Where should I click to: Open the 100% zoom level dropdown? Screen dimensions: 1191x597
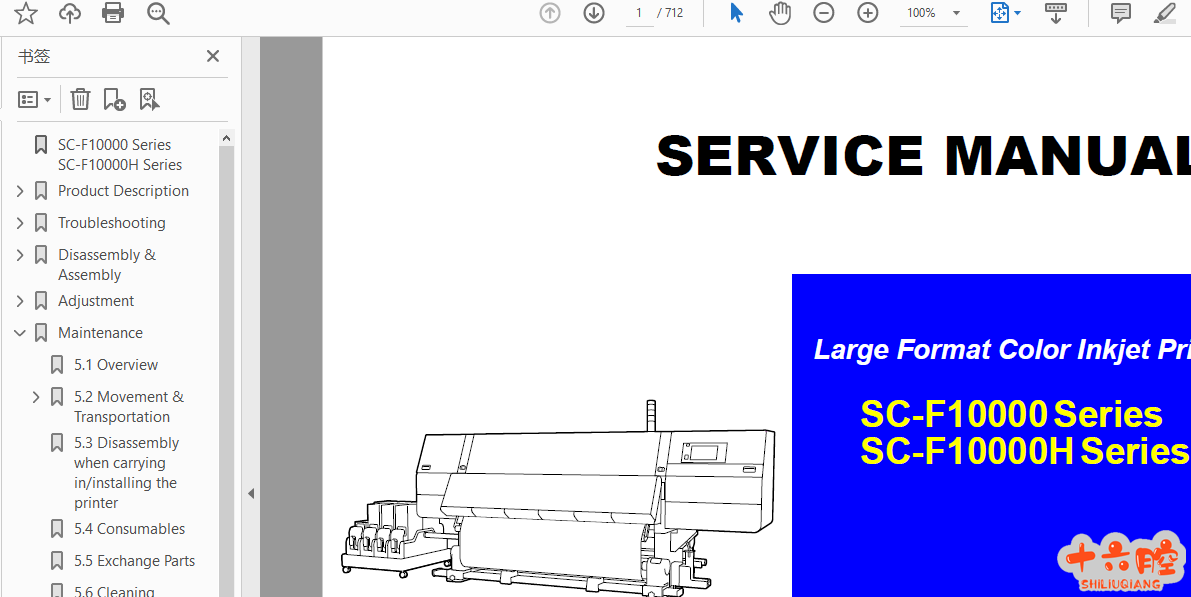[x=956, y=13]
